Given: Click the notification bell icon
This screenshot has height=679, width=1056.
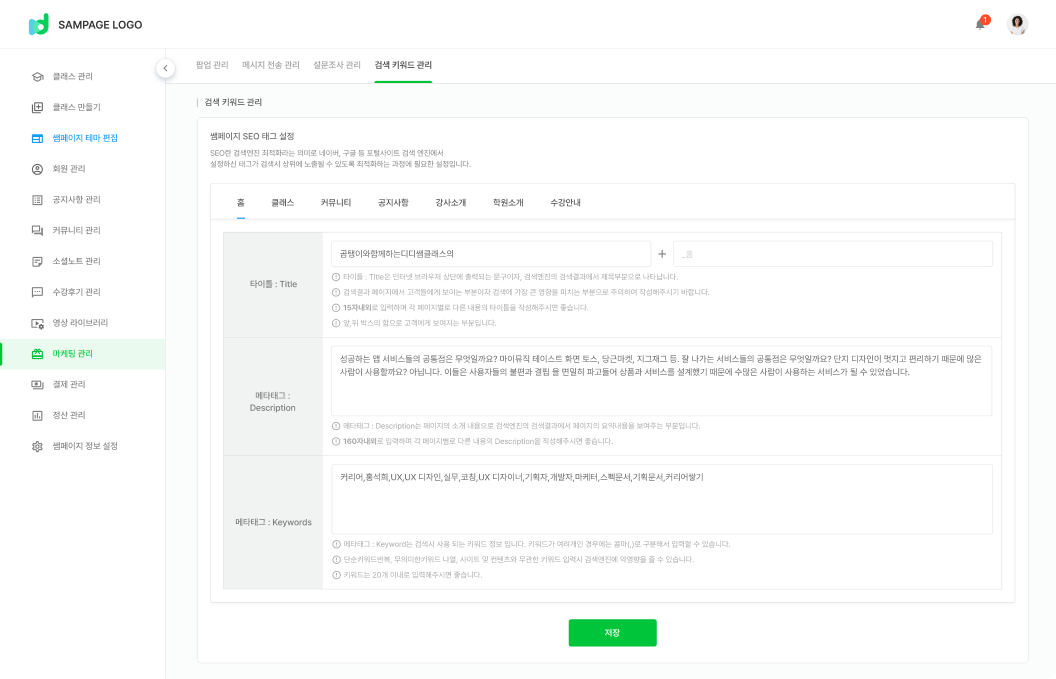Looking at the screenshot, I should point(981,24).
